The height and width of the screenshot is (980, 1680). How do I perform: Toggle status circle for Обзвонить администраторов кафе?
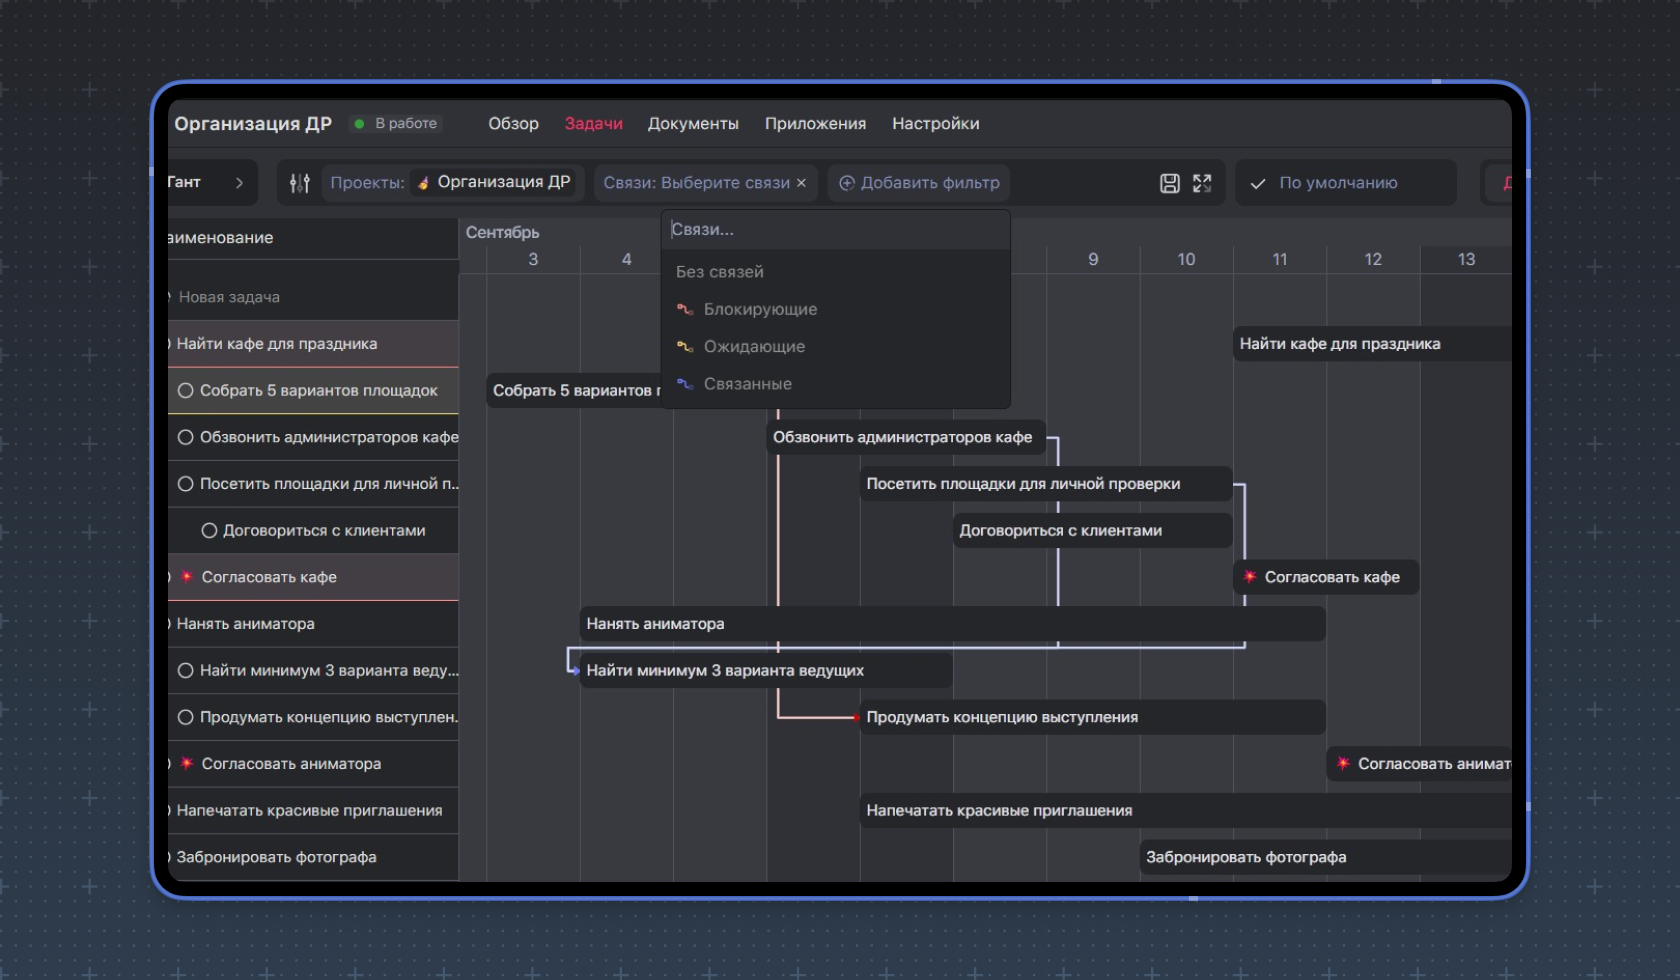(x=186, y=437)
